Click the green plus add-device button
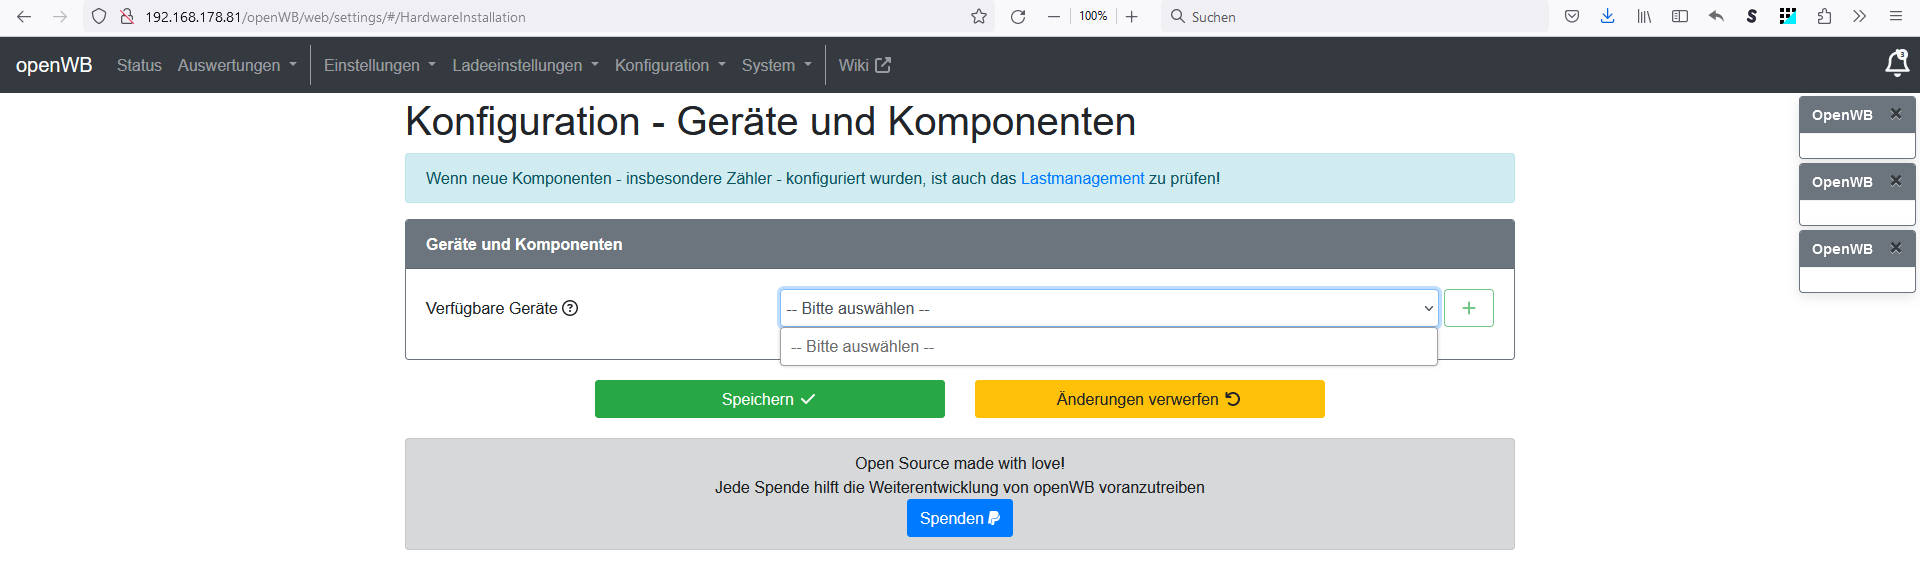 1468,308
